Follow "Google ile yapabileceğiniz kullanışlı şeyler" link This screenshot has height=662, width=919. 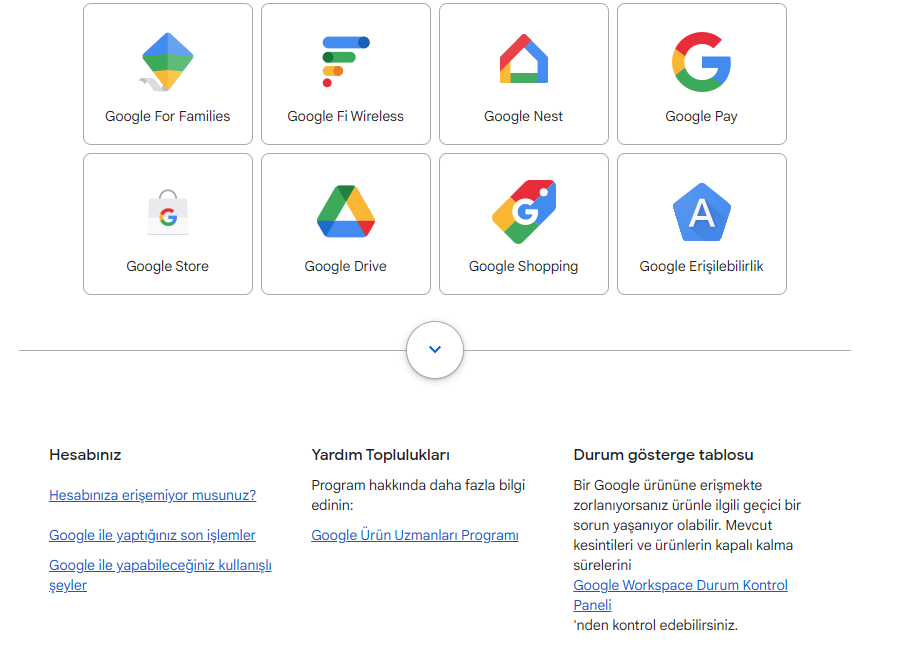[160, 575]
